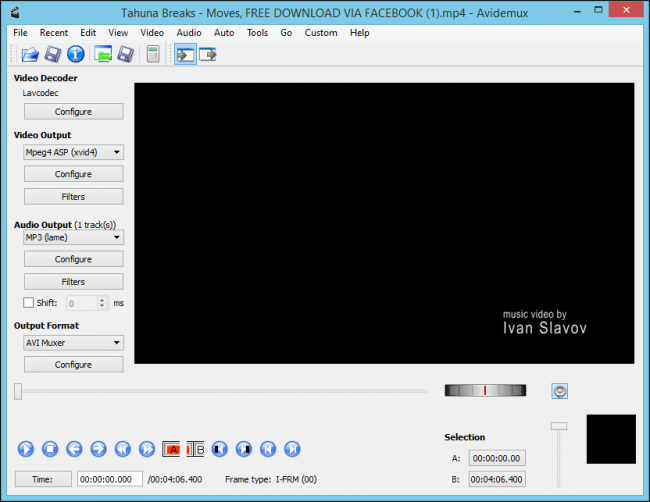Image resolution: width=650 pixels, height=502 pixels.
Task: Open the Video Output codec dropdown
Action: click(x=73, y=152)
